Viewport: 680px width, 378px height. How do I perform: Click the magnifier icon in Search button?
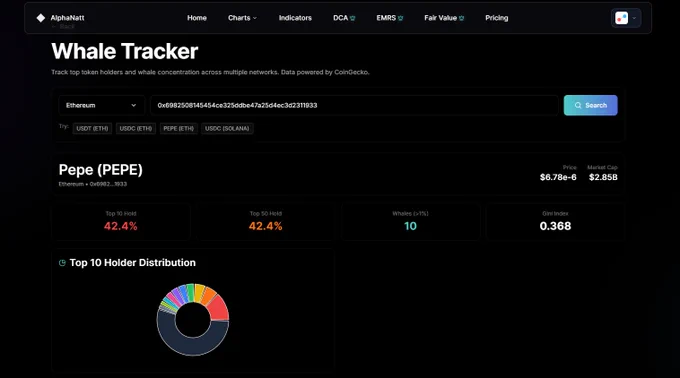(578, 105)
